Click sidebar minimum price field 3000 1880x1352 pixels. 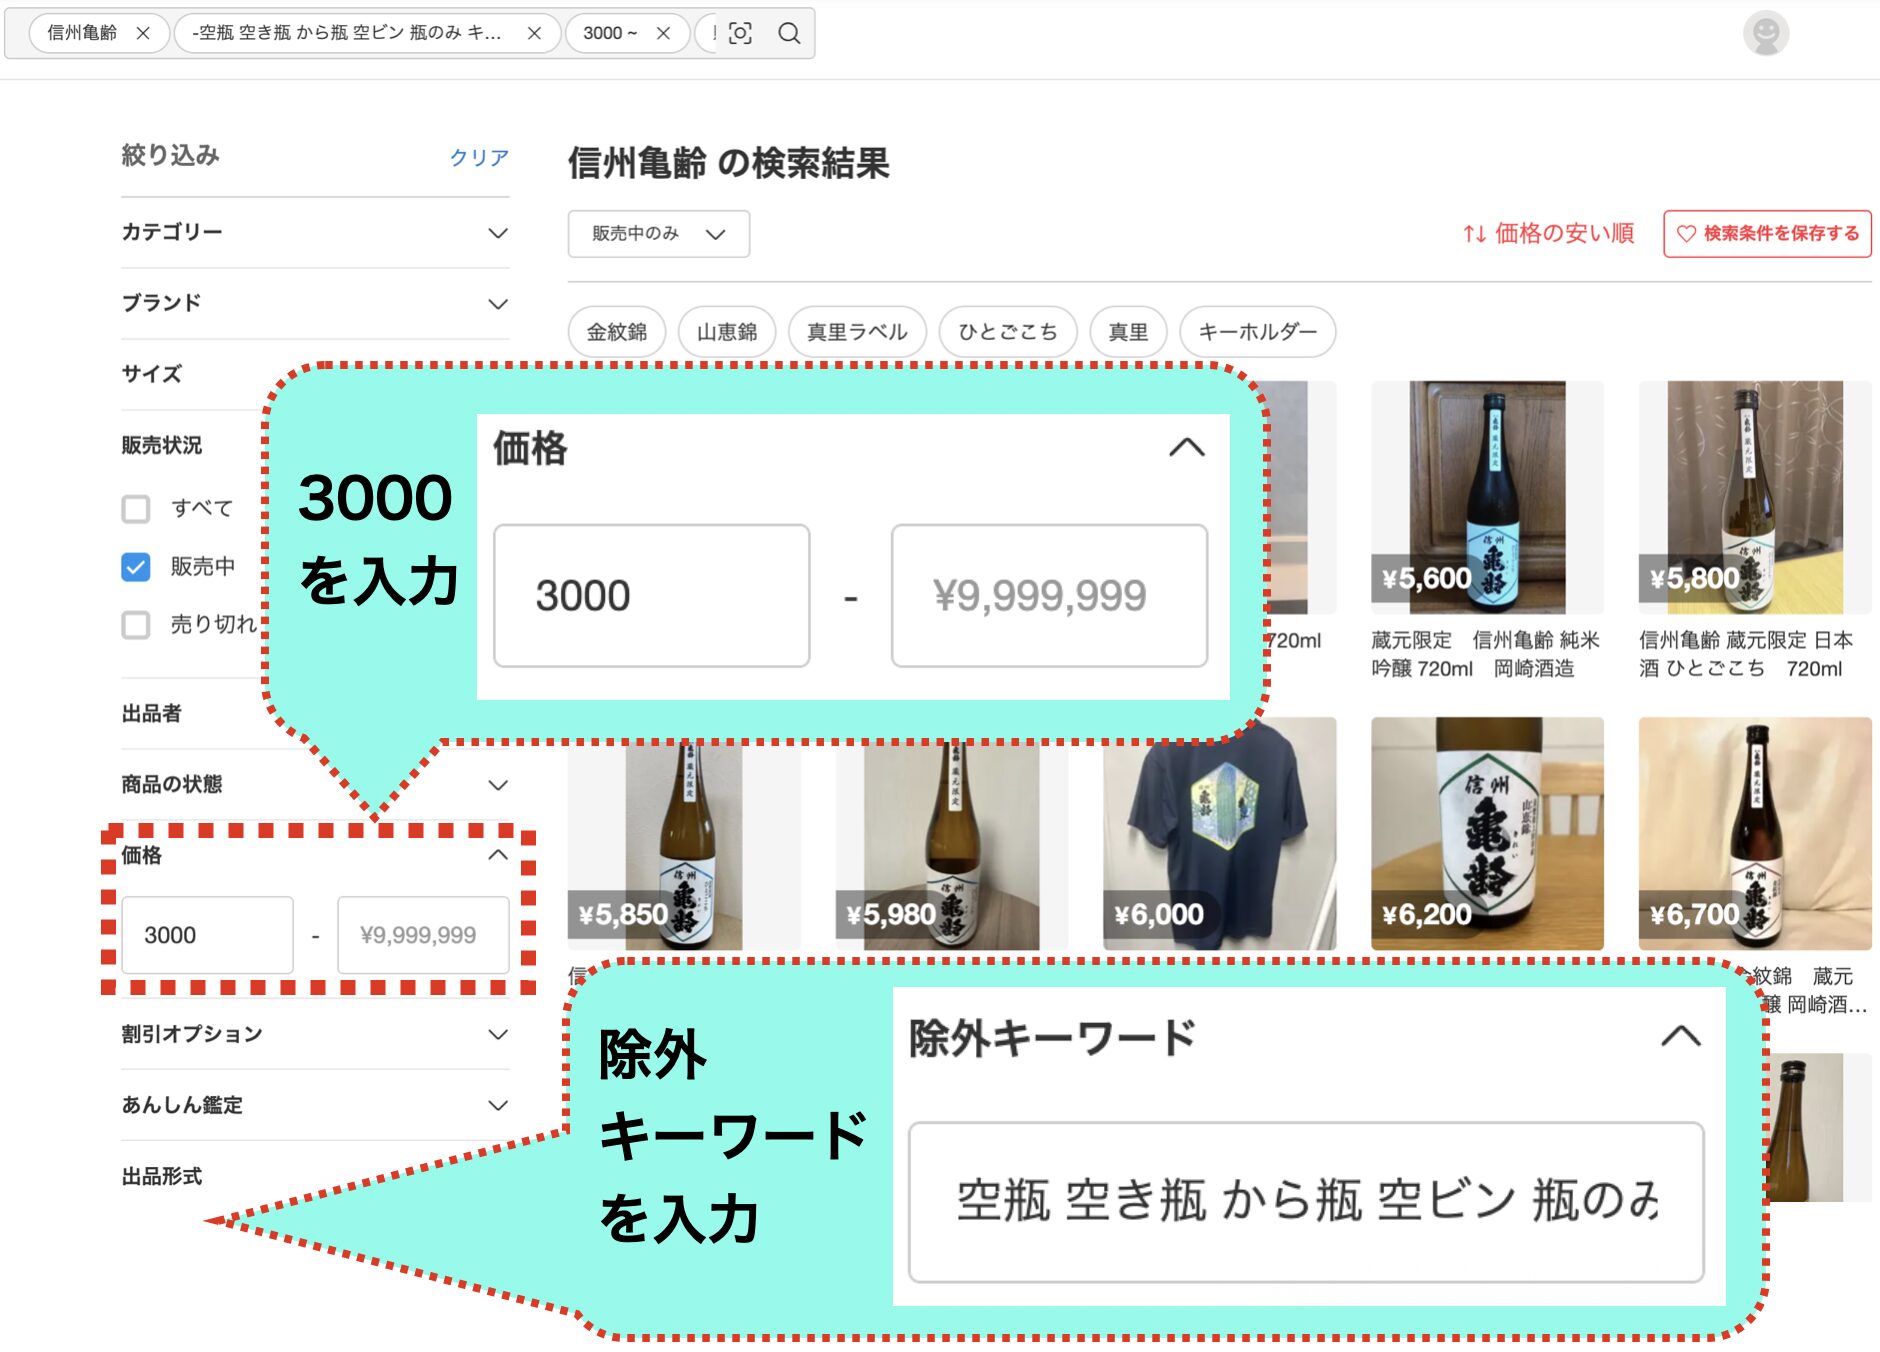207,935
